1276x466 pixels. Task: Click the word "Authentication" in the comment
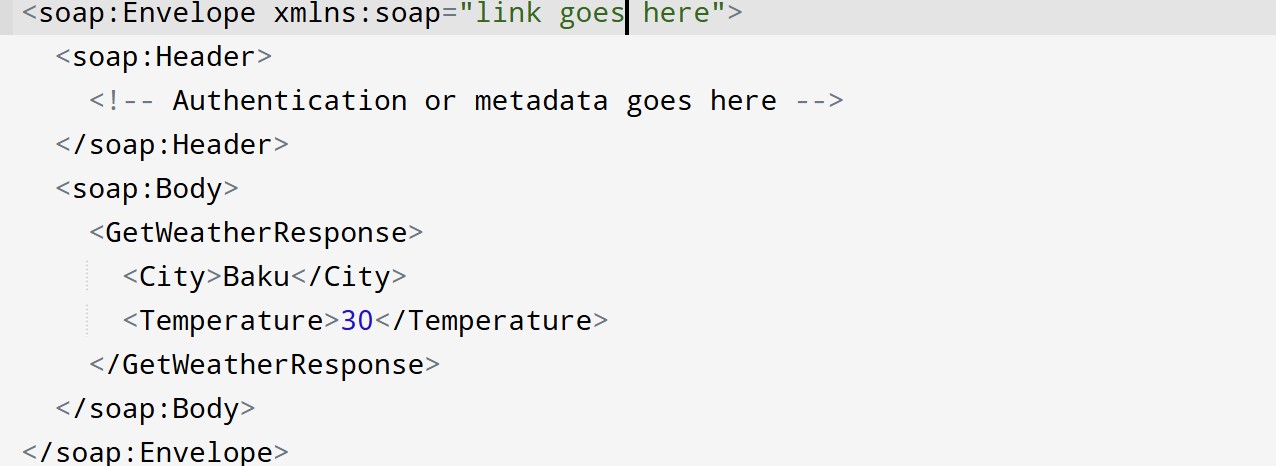tap(289, 101)
